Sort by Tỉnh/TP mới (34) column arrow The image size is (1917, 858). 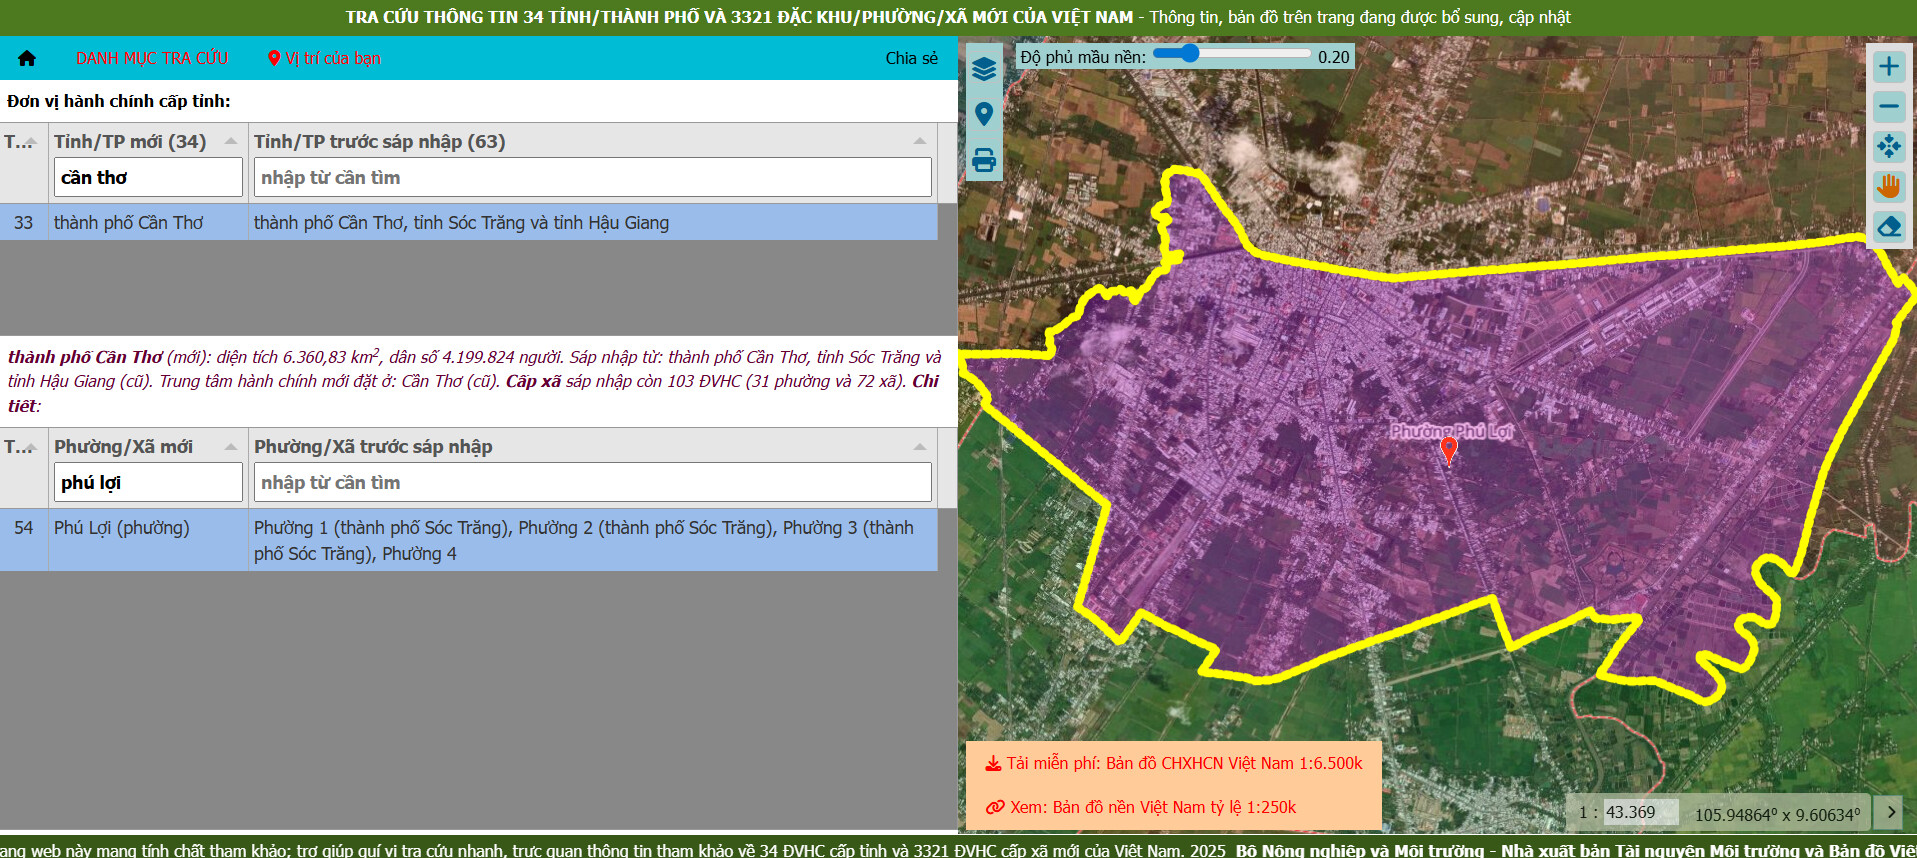[x=231, y=142]
